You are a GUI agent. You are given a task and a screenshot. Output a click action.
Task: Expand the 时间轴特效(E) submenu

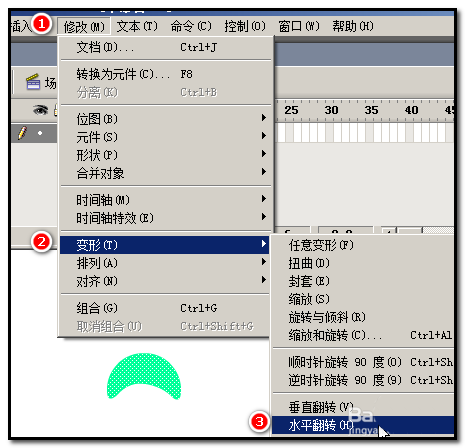pyautogui.click(x=166, y=218)
